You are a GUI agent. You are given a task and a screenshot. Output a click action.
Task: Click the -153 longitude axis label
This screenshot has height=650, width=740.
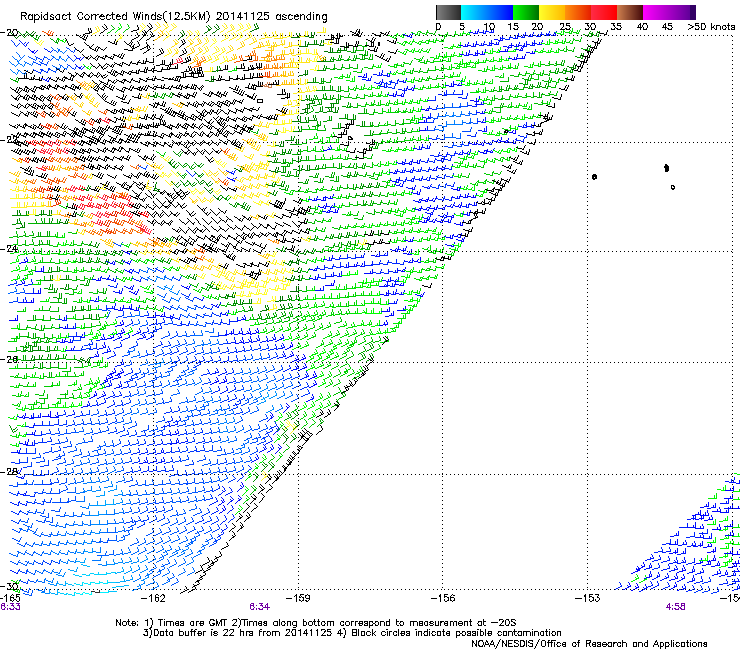587,598
